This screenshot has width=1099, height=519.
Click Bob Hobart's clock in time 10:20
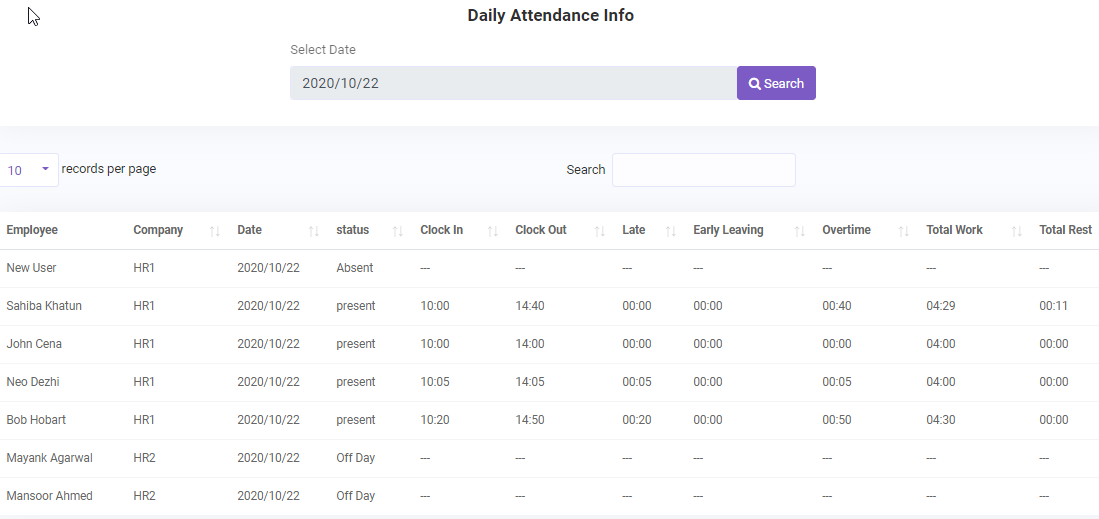[x=435, y=420]
